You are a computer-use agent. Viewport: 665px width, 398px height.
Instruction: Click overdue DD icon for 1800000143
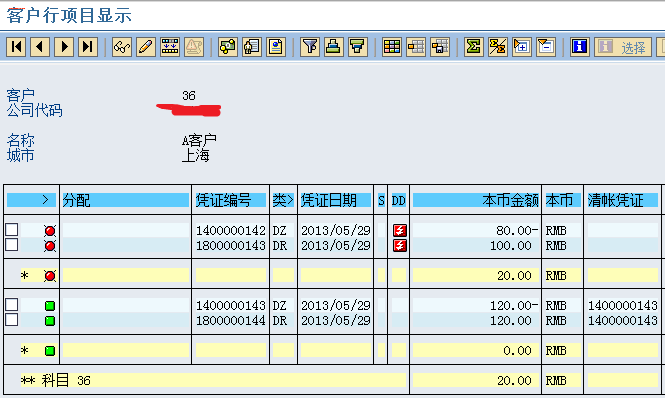point(399,245)
